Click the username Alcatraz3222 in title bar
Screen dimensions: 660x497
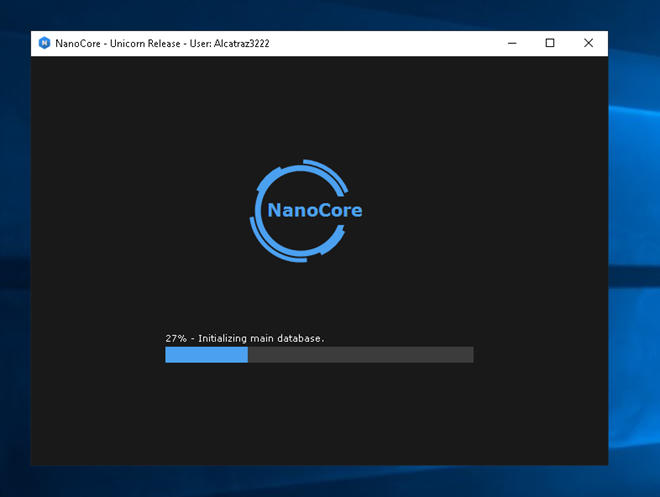[x=241, y=43]
